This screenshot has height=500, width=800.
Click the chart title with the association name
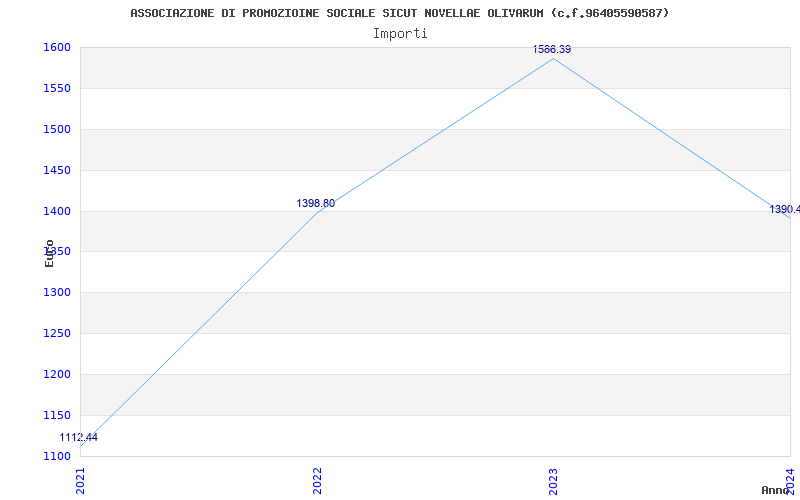tap(400, 13)
